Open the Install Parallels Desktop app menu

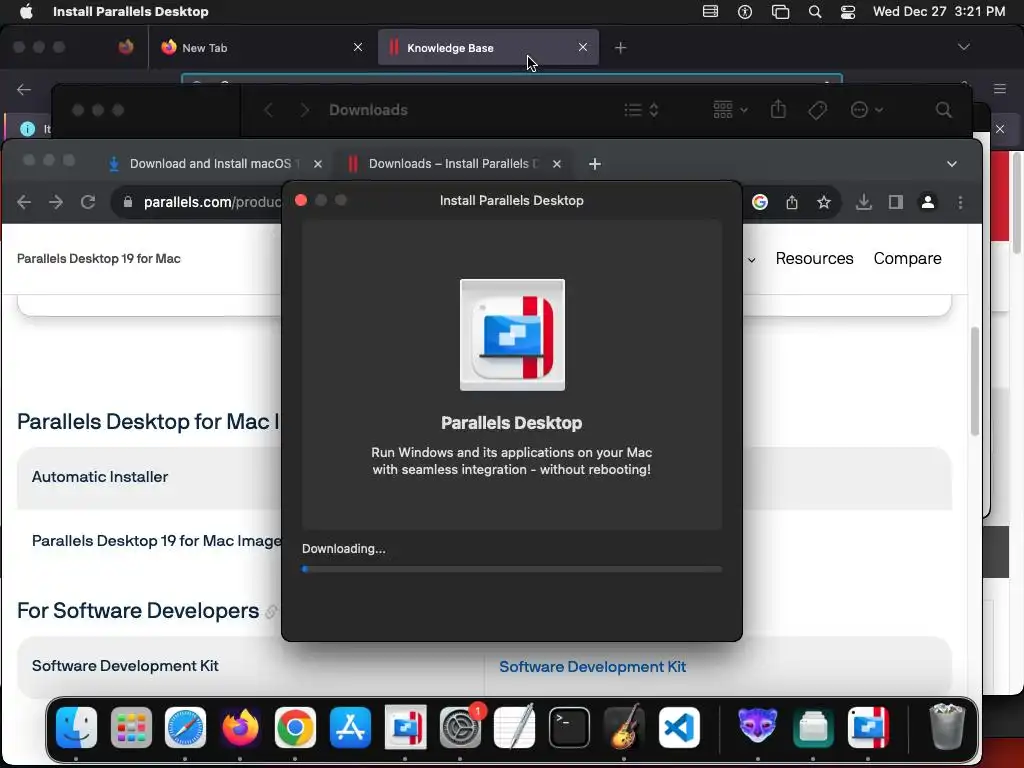pyautogui.click(x=131, y=12)
